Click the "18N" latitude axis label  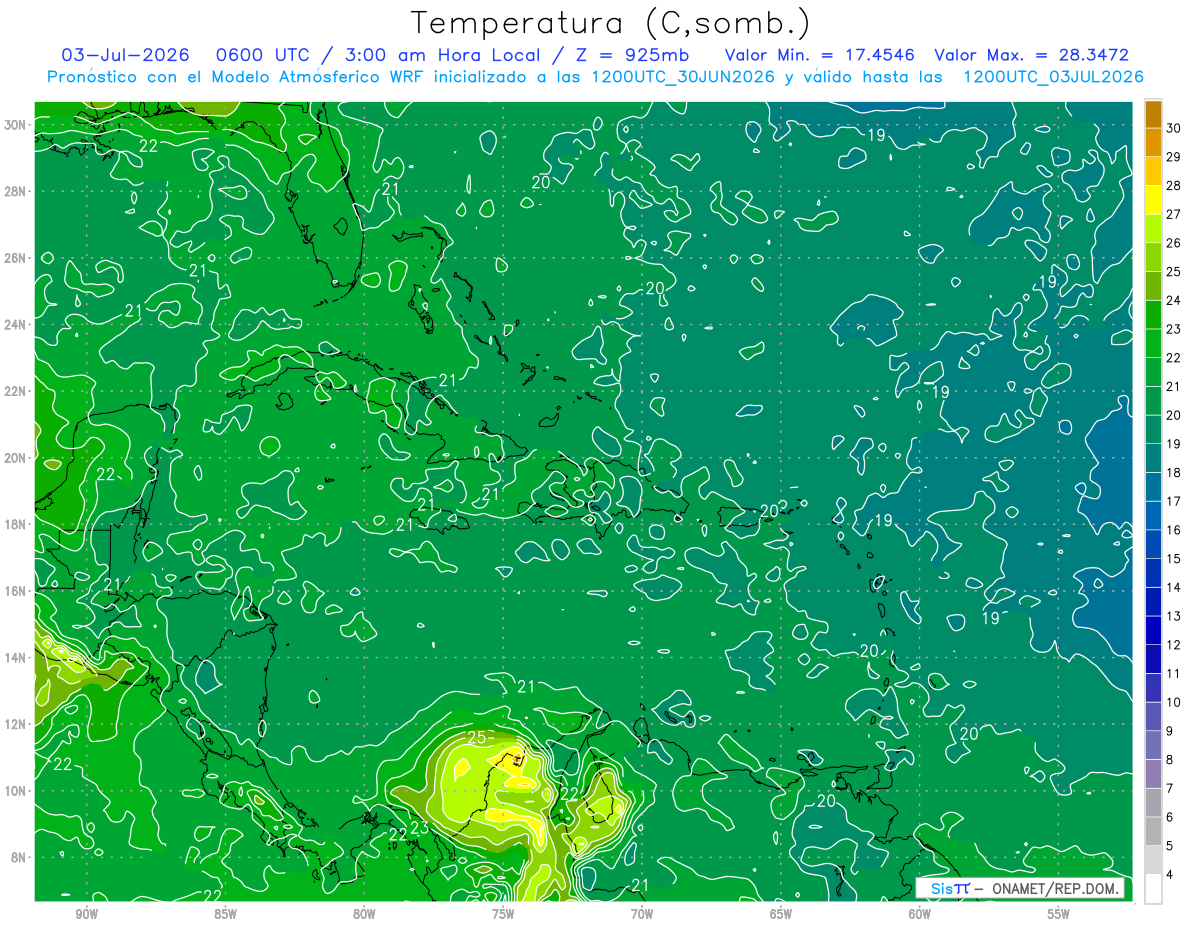[17, 524]
